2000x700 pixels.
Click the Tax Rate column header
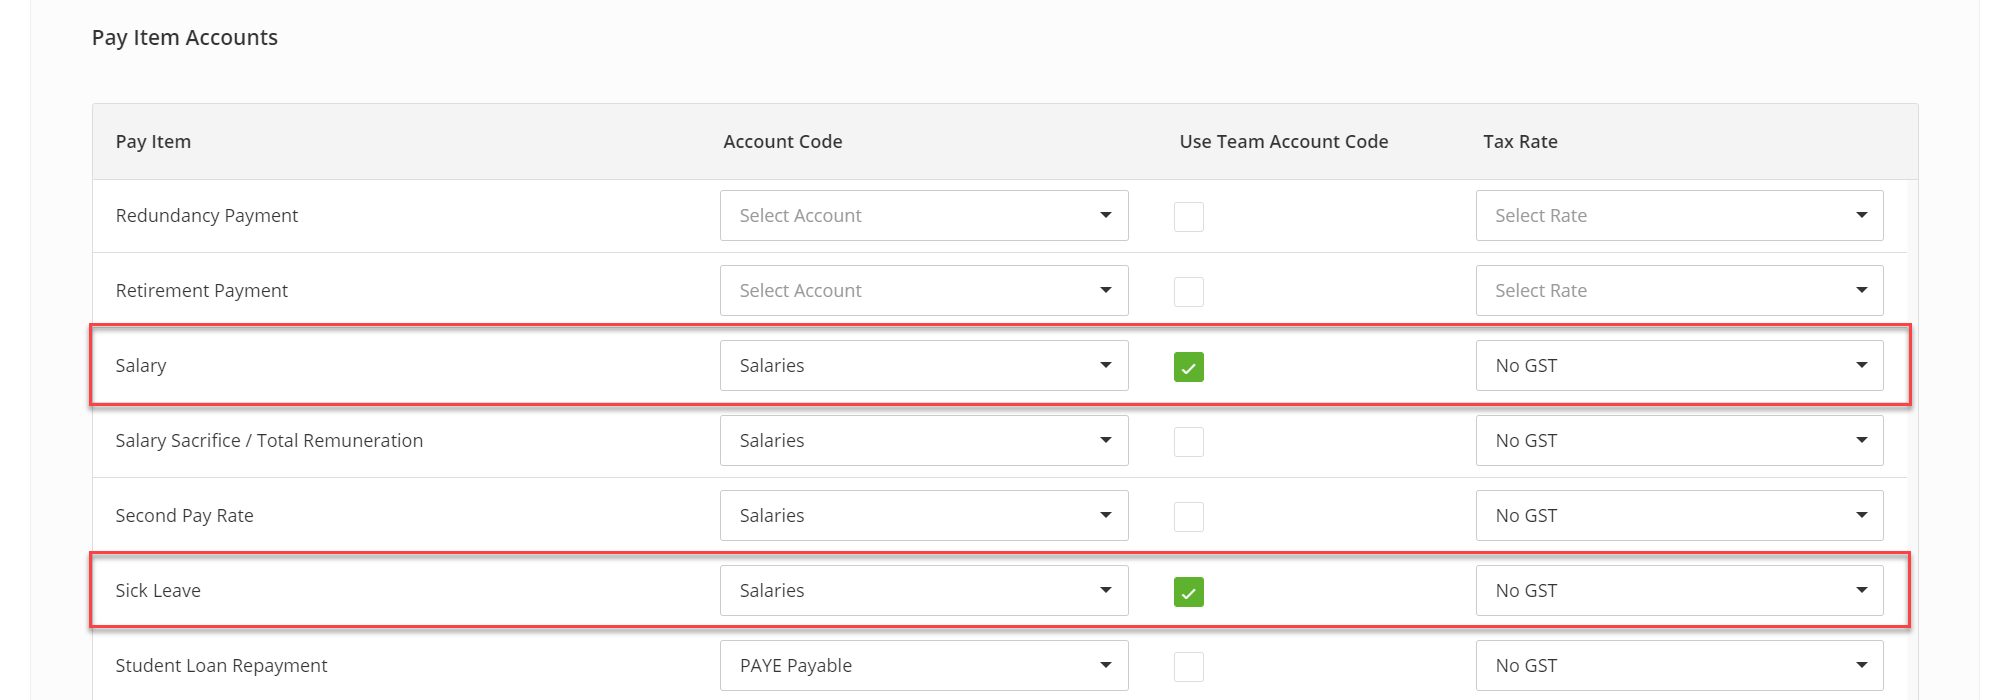pyautogui.click(x=1520, y=142)
